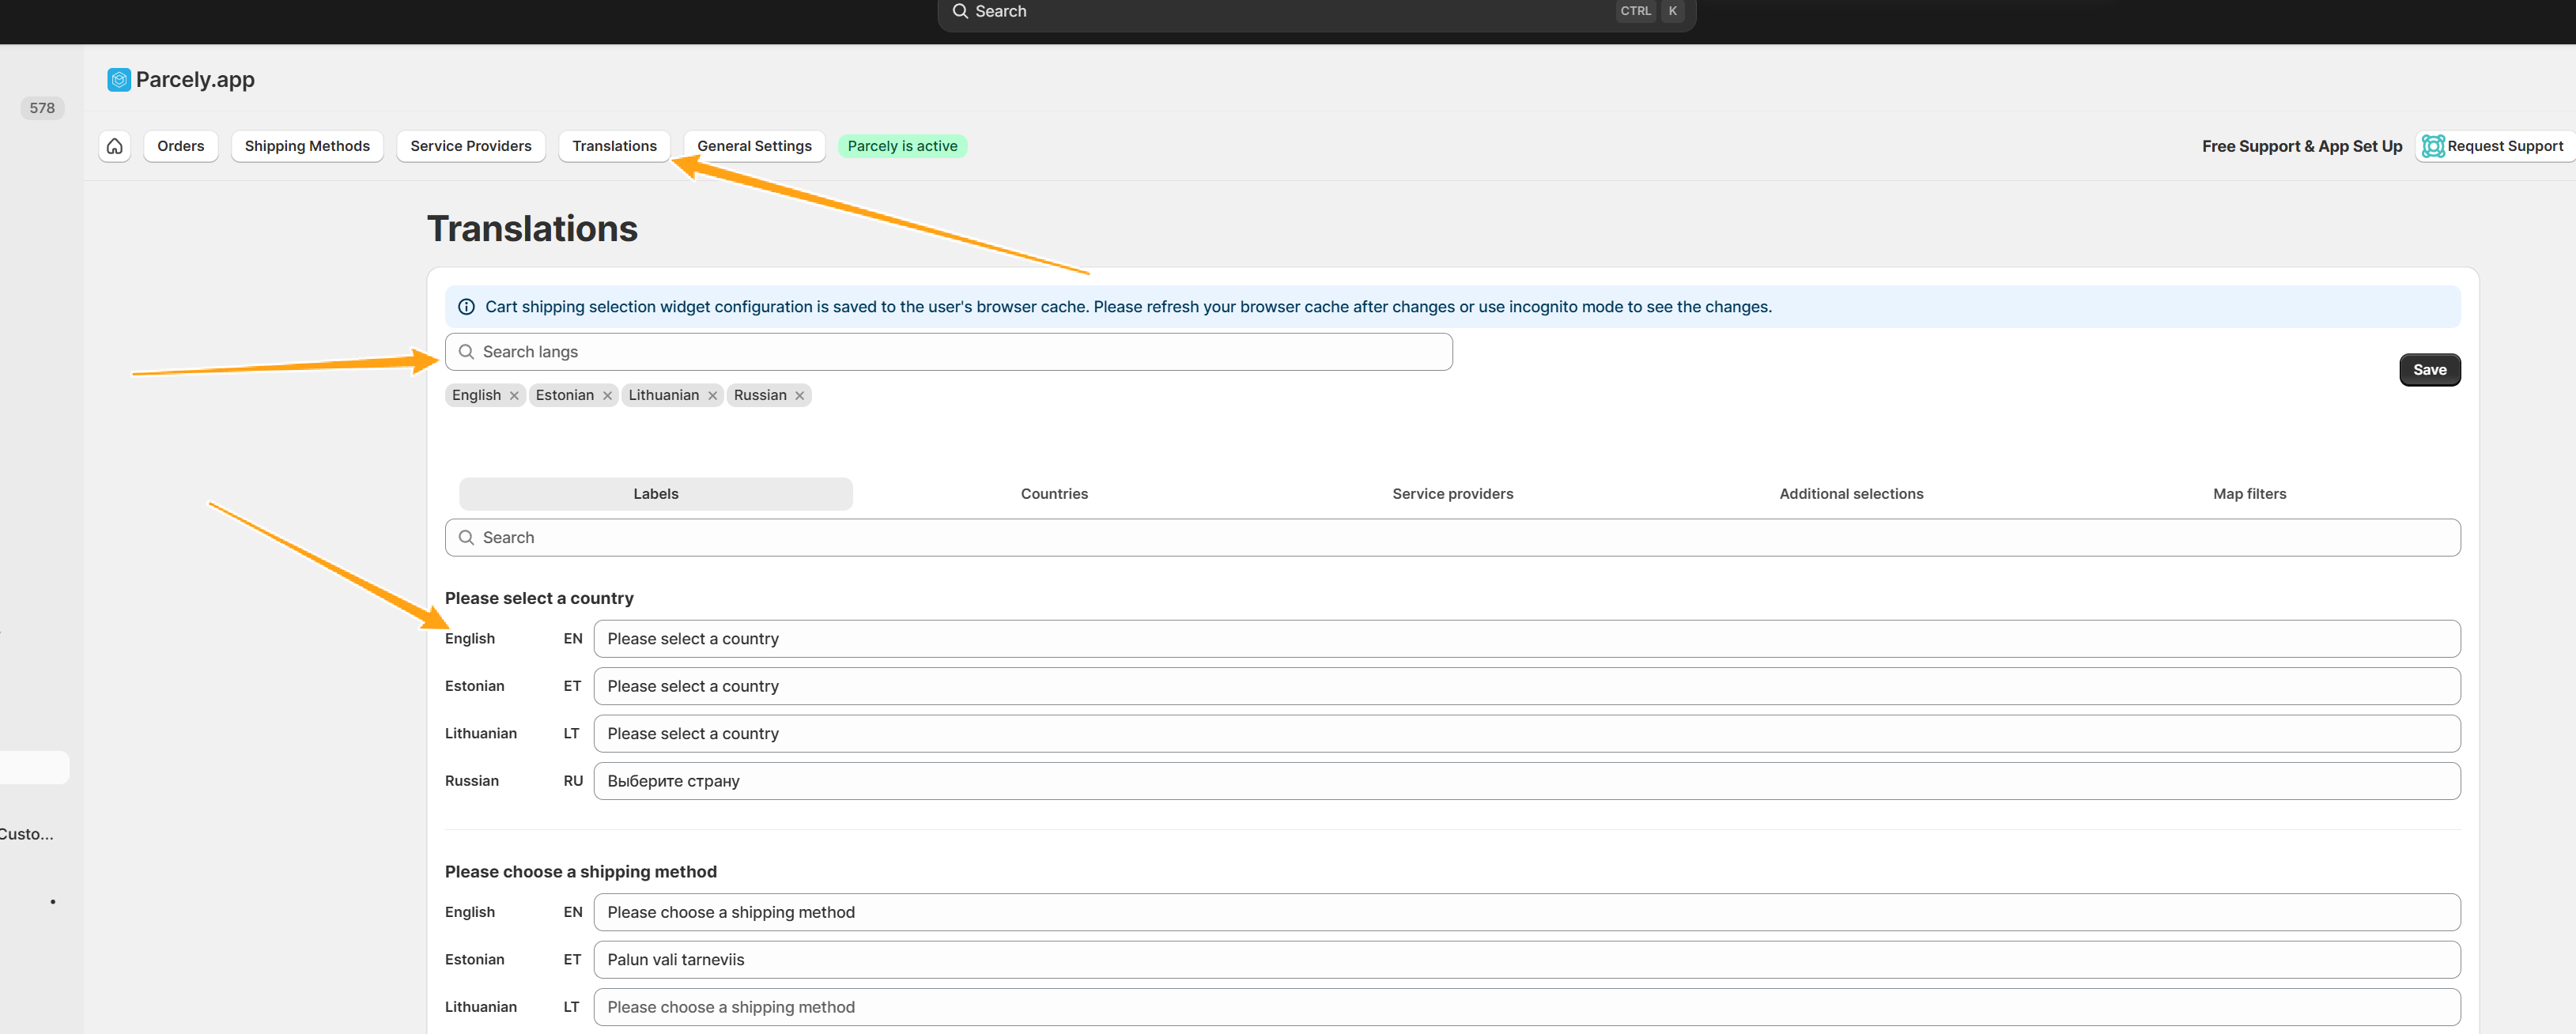
Task: Select the Additional selections tab
Action: tap(1851, 494)
